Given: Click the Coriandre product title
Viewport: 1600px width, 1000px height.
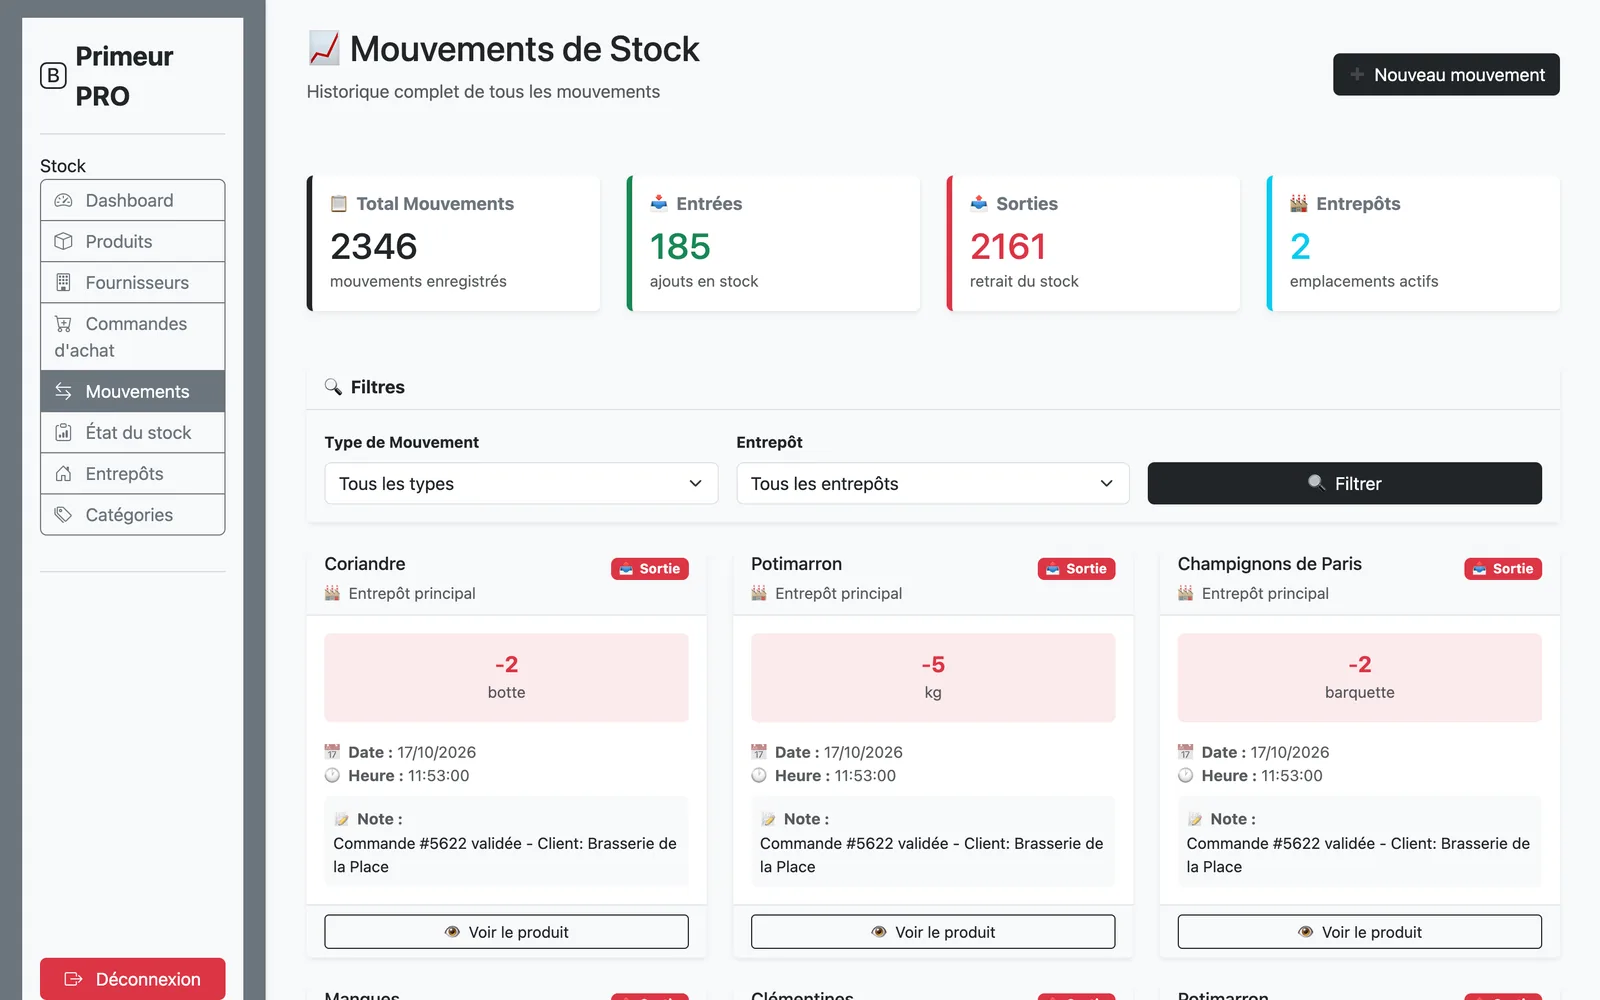Looking at the screenshot, I should click(365, 564).
